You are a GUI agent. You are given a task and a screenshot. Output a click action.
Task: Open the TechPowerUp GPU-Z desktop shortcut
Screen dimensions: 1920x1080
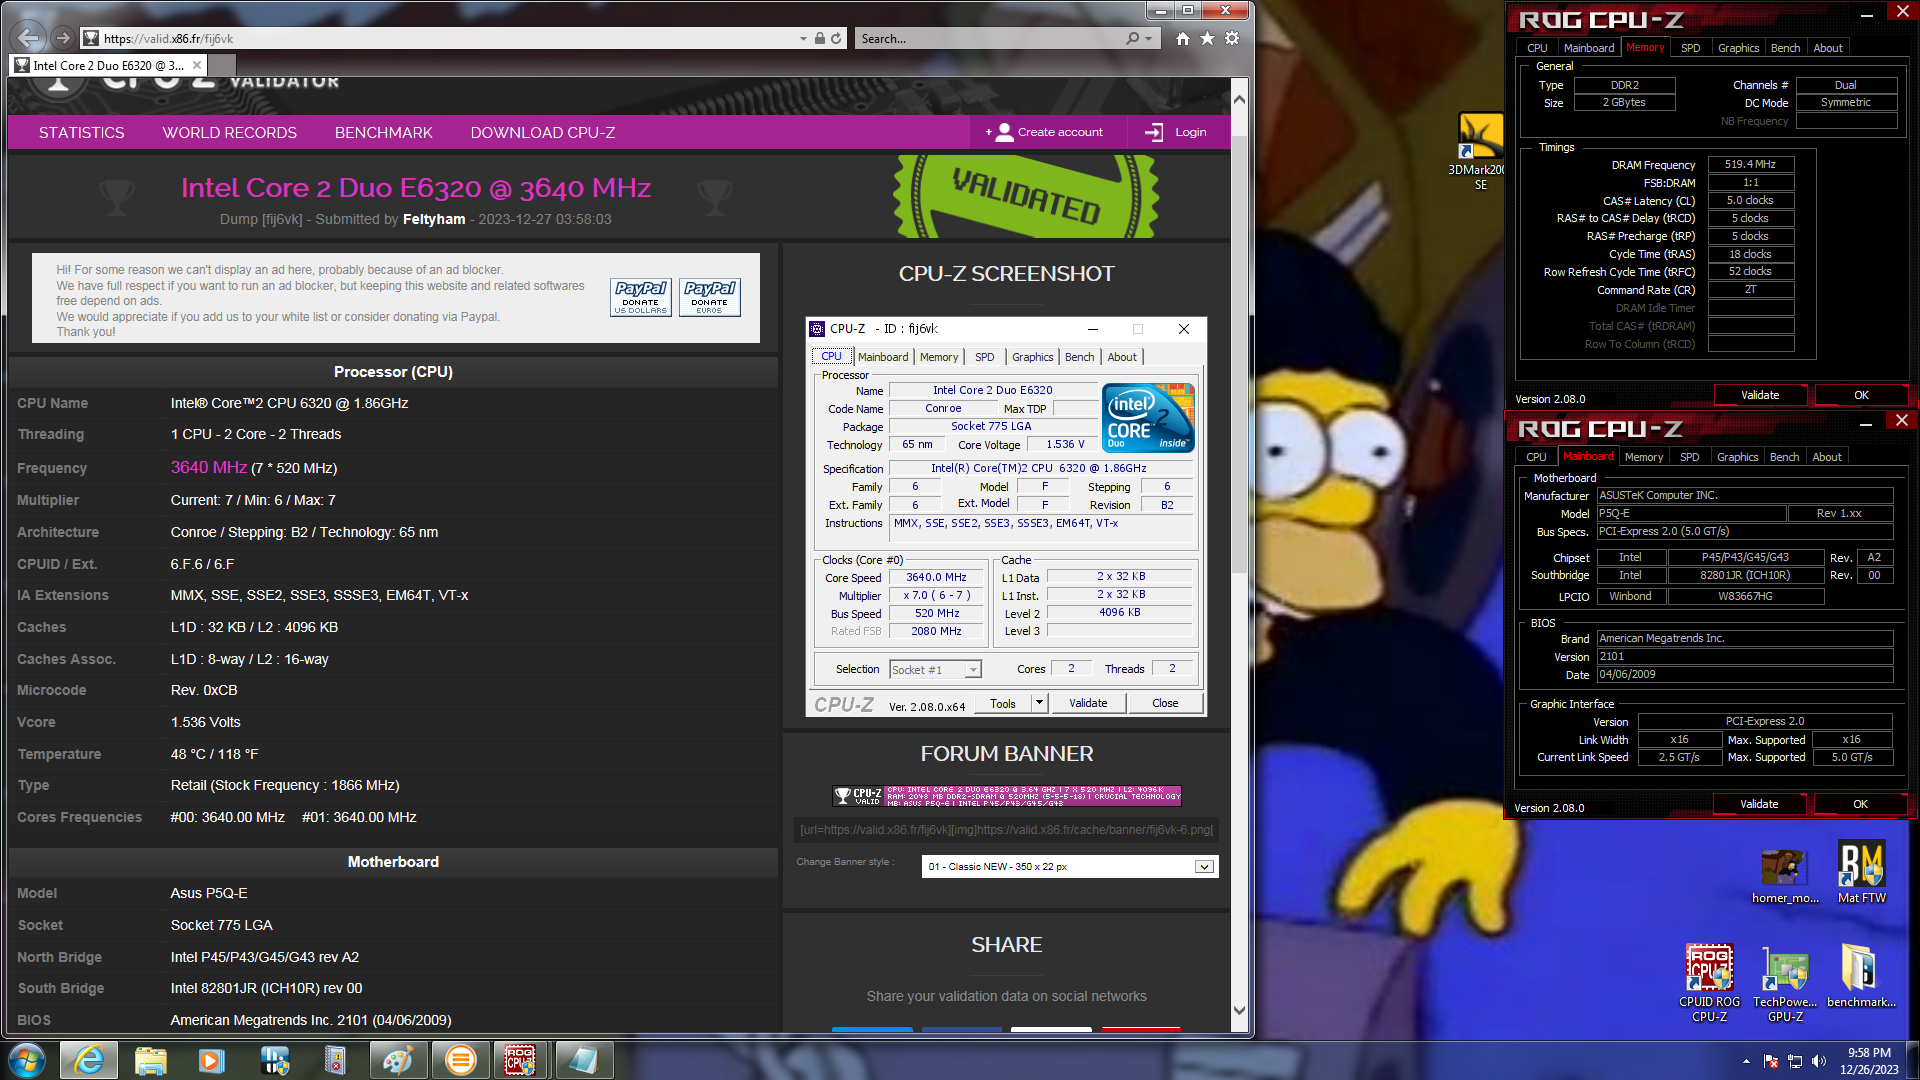[1785, 983]
